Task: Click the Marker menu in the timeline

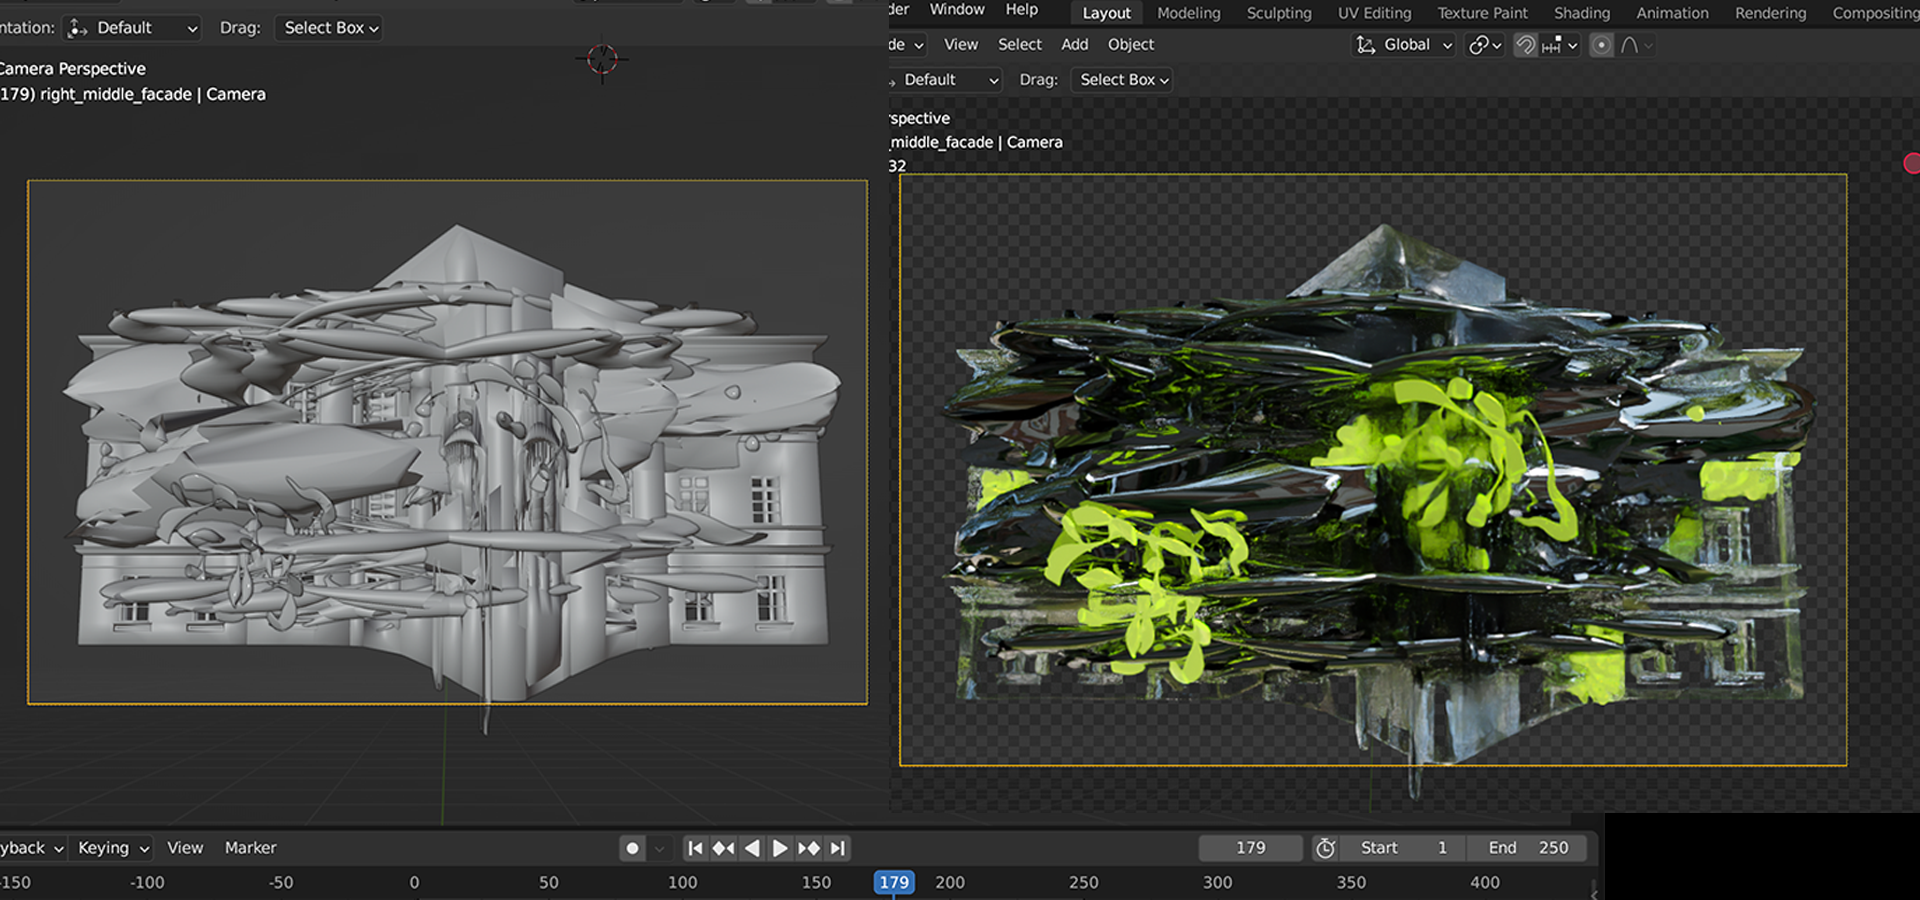Action: [x=250, y=848]
